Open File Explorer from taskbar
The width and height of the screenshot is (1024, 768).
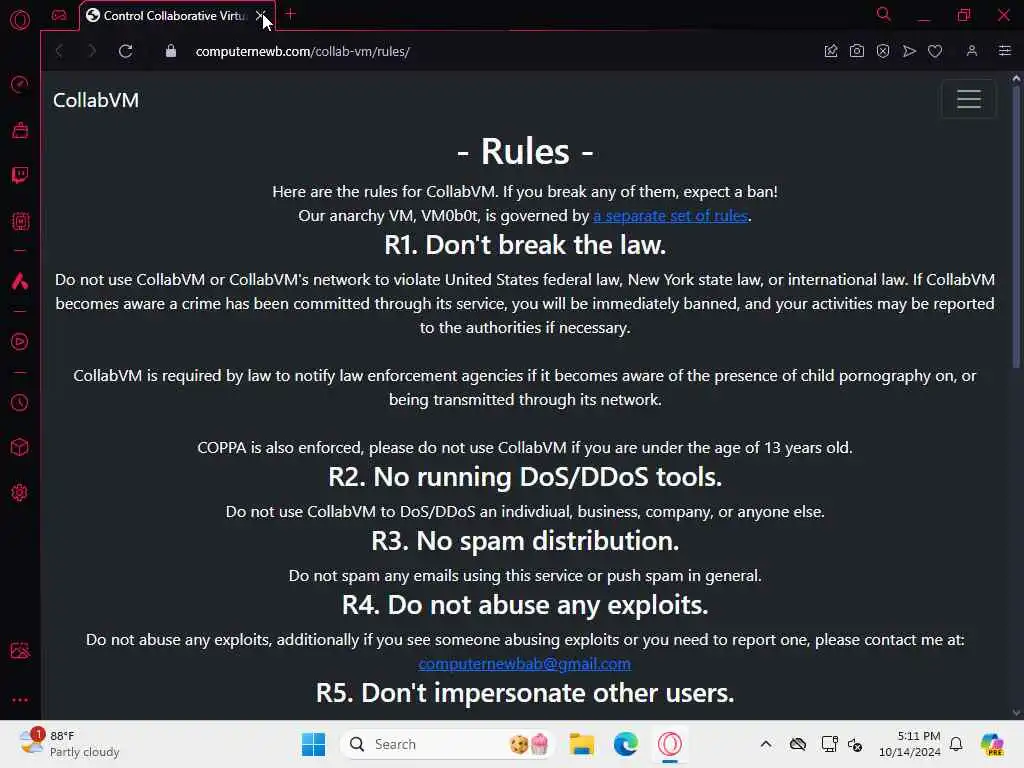[581, 744]
